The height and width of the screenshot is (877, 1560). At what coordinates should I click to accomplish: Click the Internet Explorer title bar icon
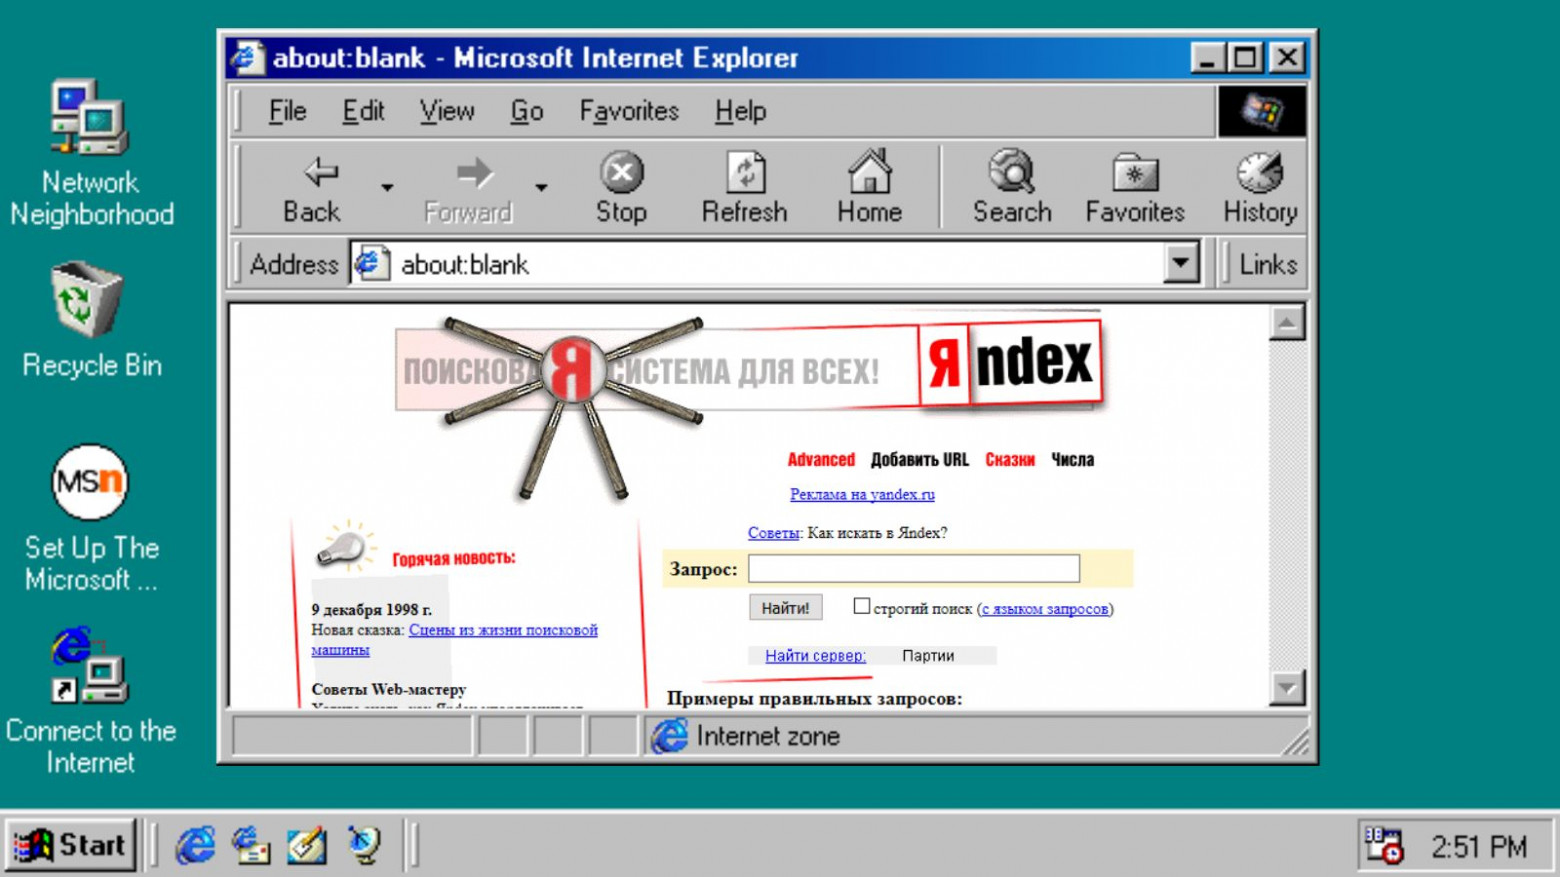(248, 58)
